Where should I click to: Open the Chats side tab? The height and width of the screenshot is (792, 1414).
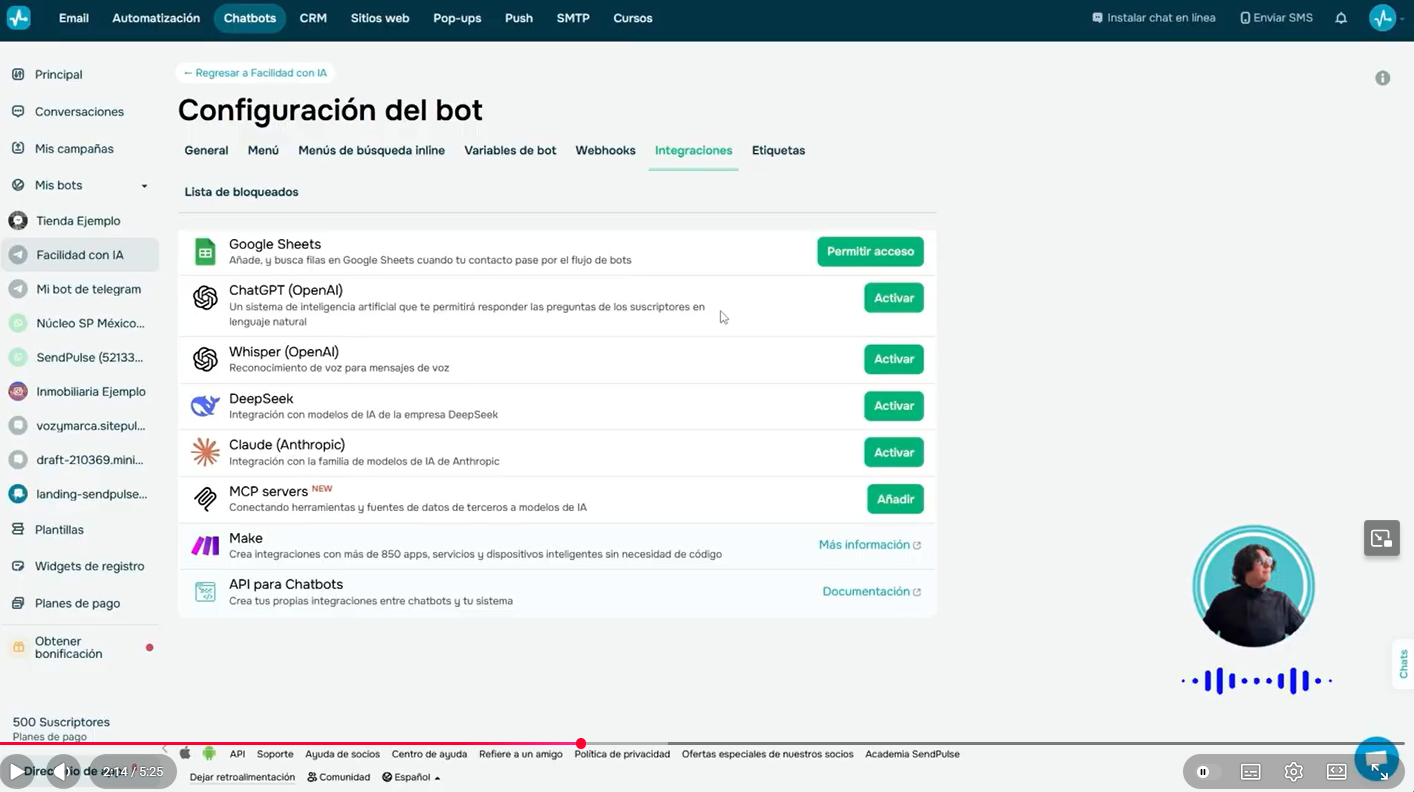click(1403, 664)
